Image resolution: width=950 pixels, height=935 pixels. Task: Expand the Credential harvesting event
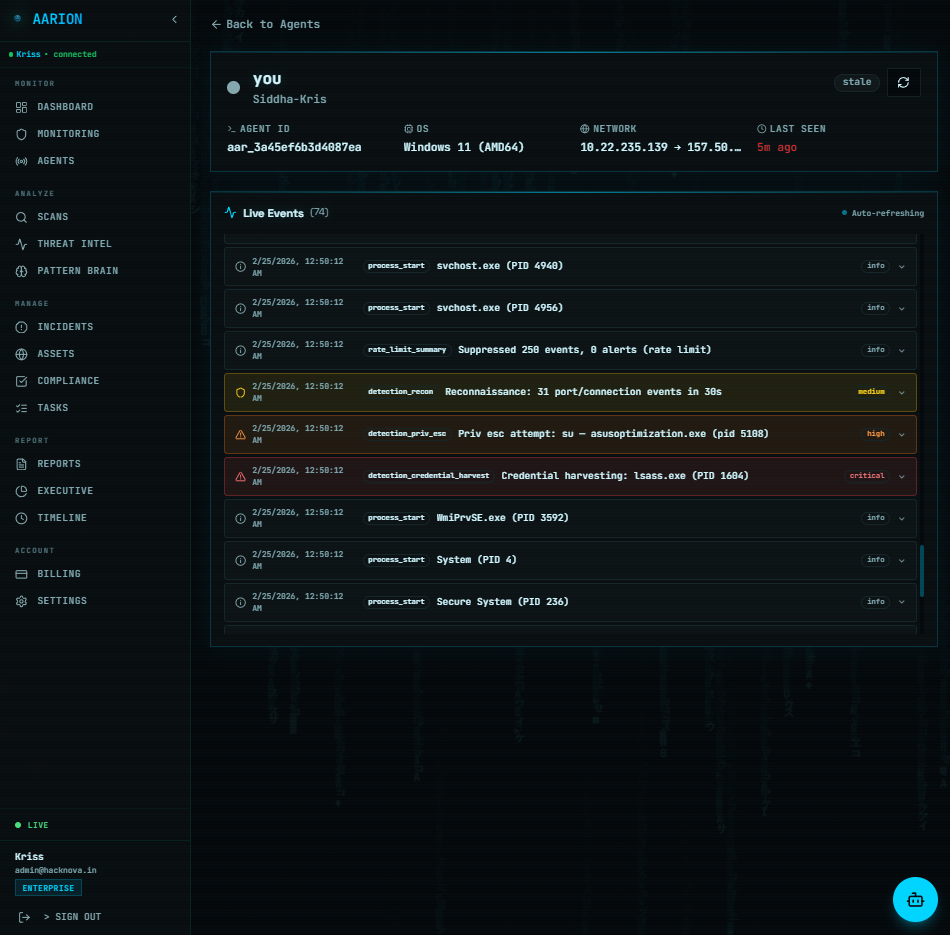[902, 477]
